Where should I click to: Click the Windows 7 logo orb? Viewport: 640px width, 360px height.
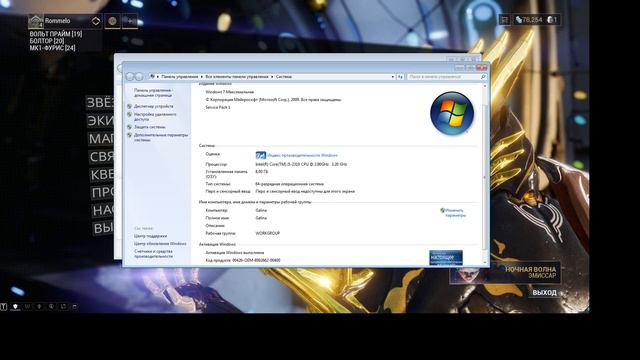[452, 113]
